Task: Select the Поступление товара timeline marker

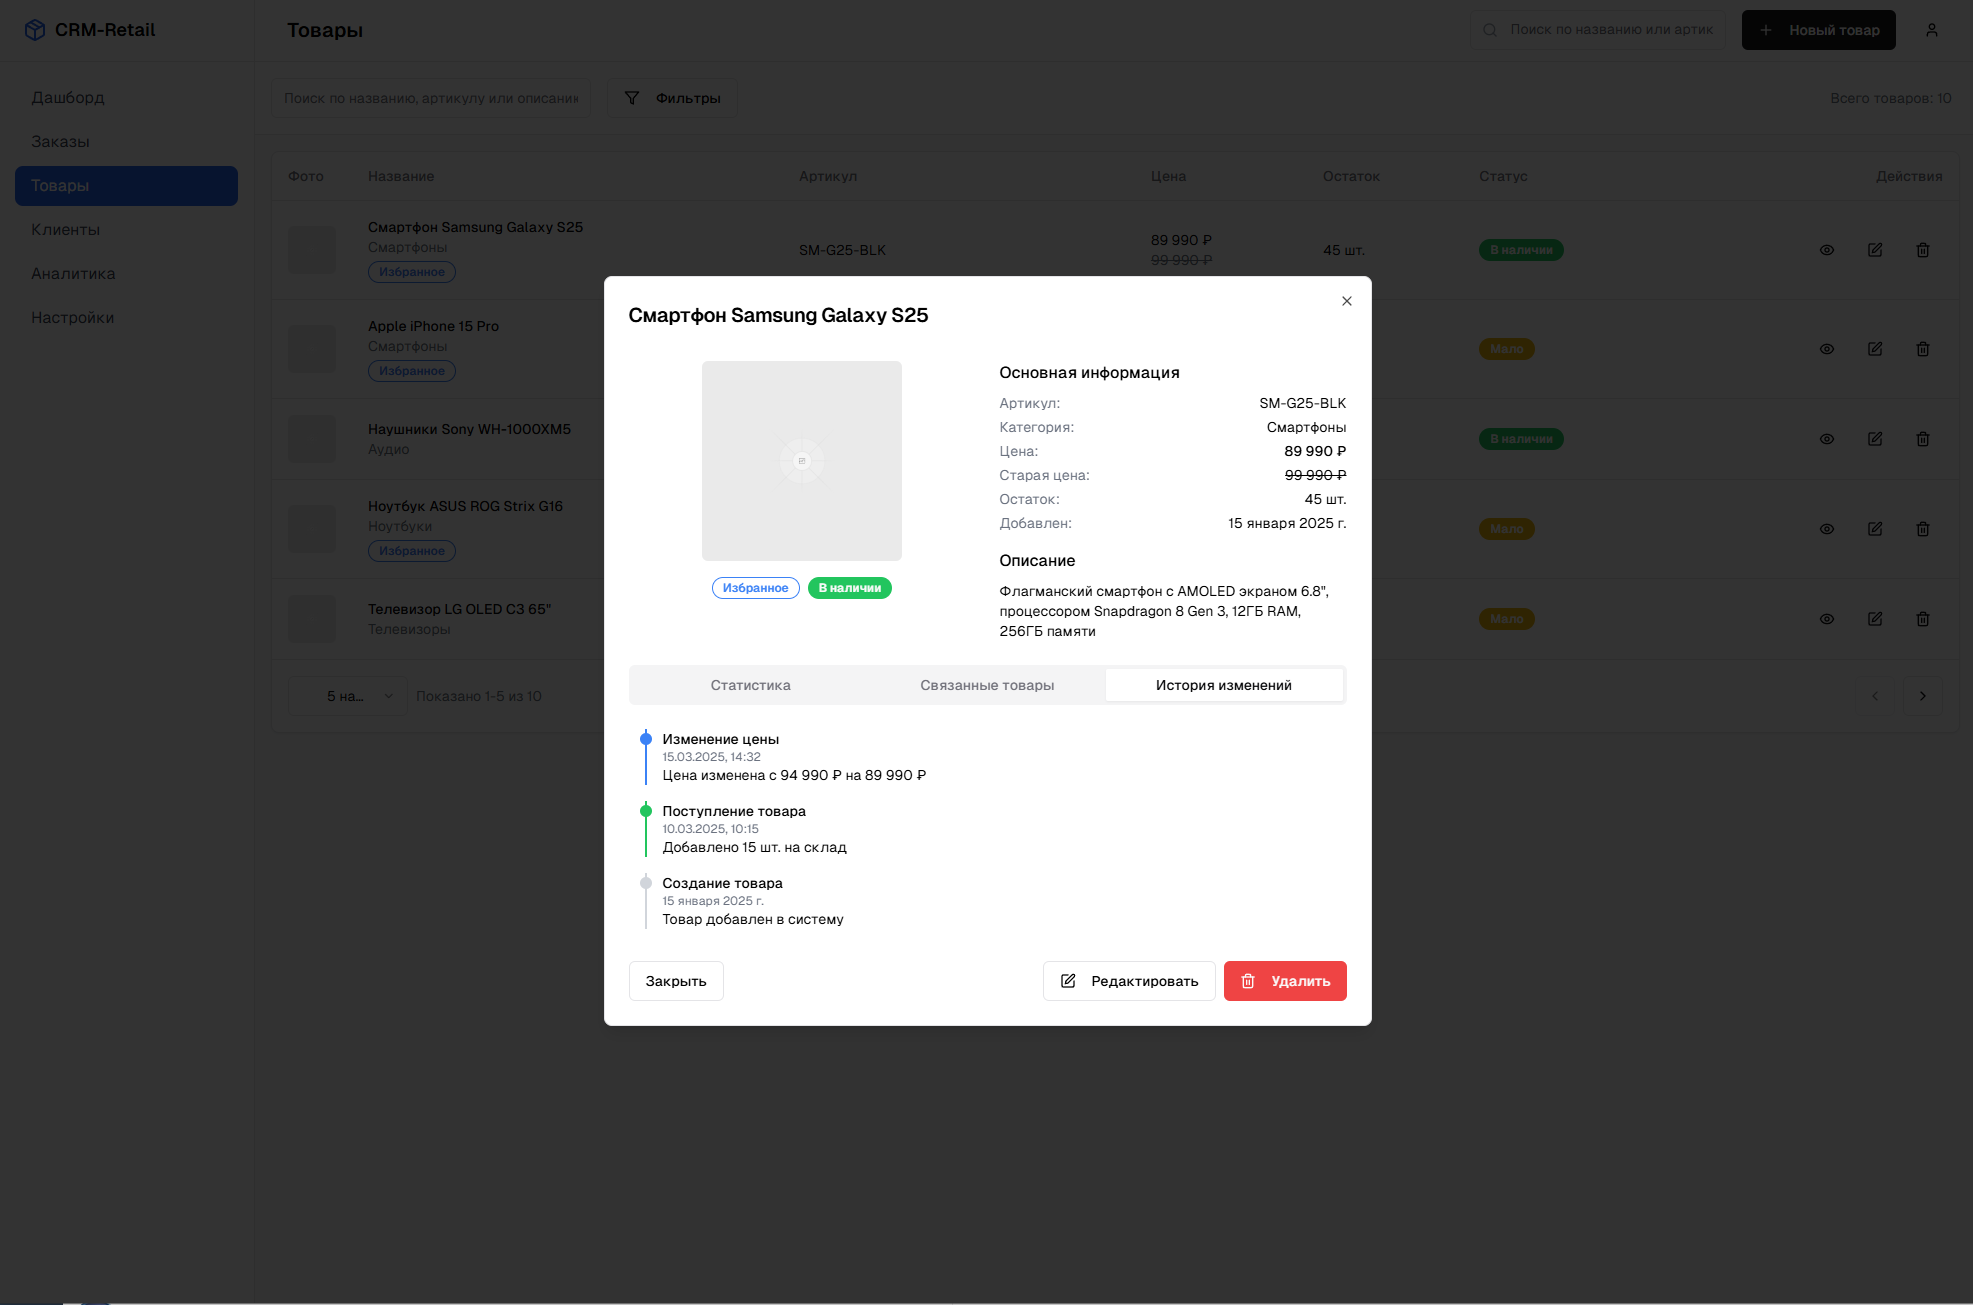Action: click(x=646, y=811)
